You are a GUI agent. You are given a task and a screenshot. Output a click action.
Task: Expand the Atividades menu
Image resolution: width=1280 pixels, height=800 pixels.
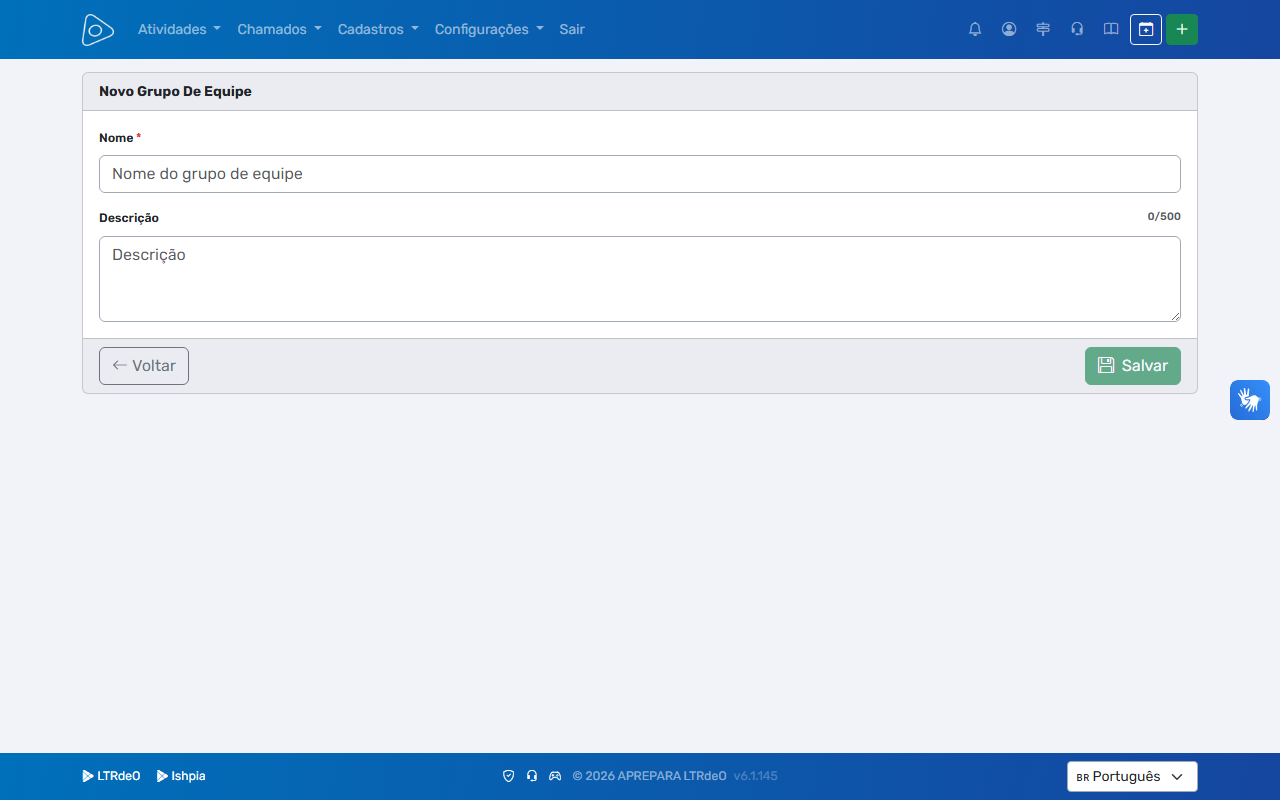(x=179, y=29)
